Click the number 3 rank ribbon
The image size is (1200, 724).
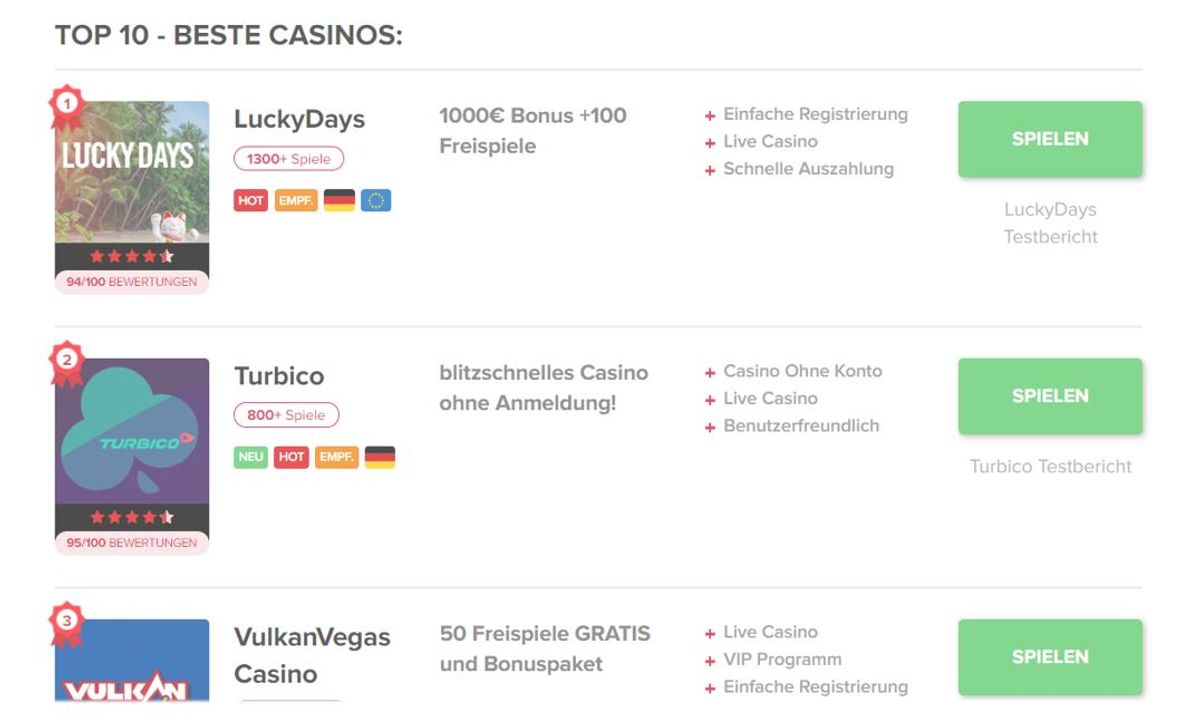point(66,621)
